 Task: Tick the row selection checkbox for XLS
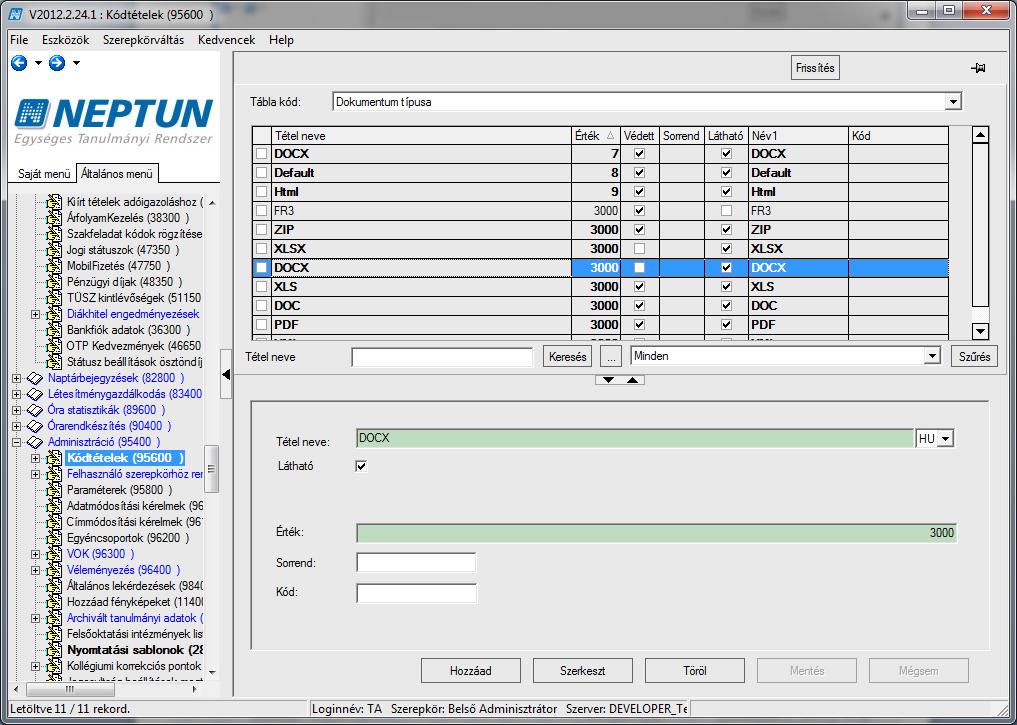tap(261, 286)
